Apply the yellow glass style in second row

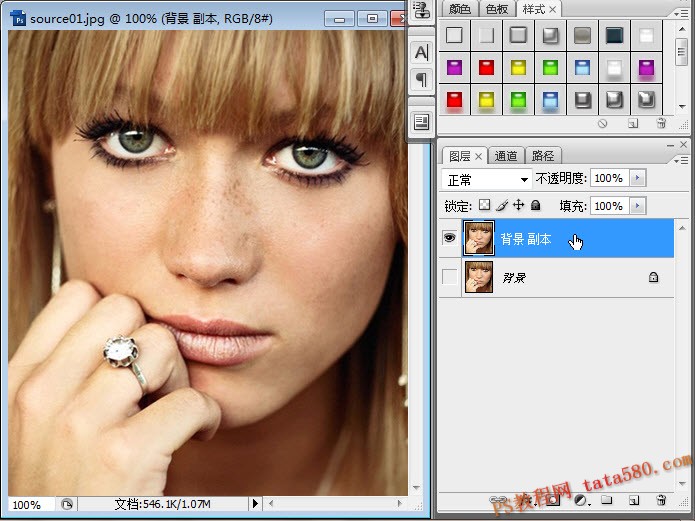tap(518, 68)
